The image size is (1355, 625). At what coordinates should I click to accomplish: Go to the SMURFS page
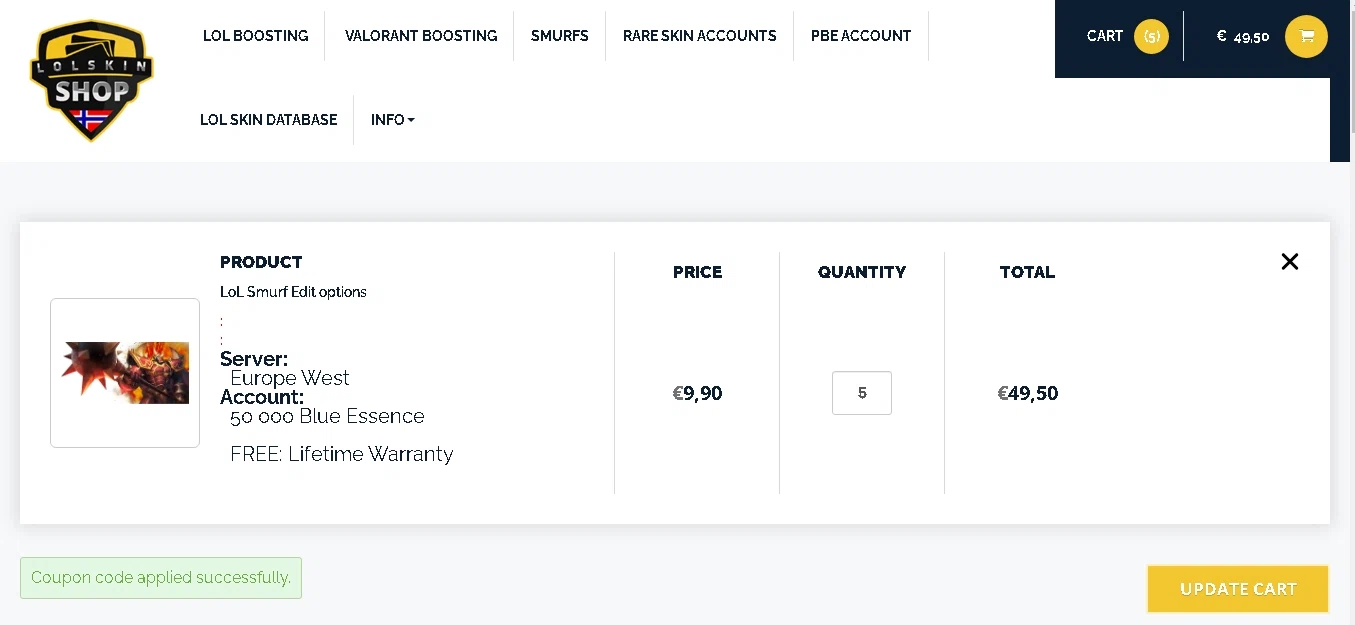click(560, 36)
